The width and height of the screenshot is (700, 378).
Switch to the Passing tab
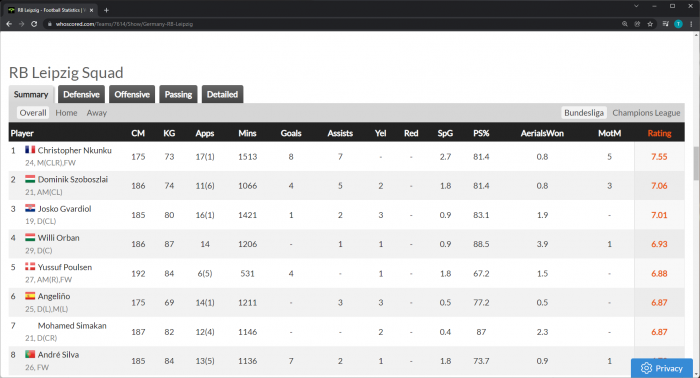178,95
